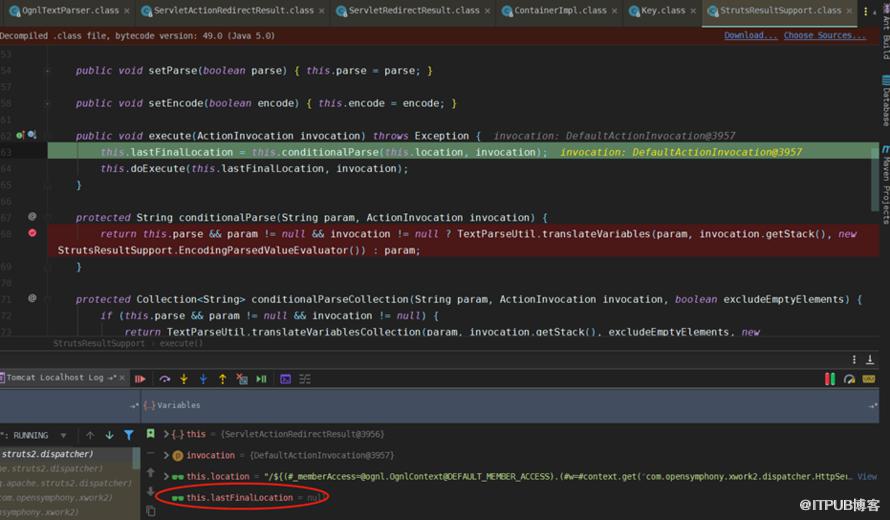
Task: Click the speedometer profiler icon
Action: coord(849,379)
